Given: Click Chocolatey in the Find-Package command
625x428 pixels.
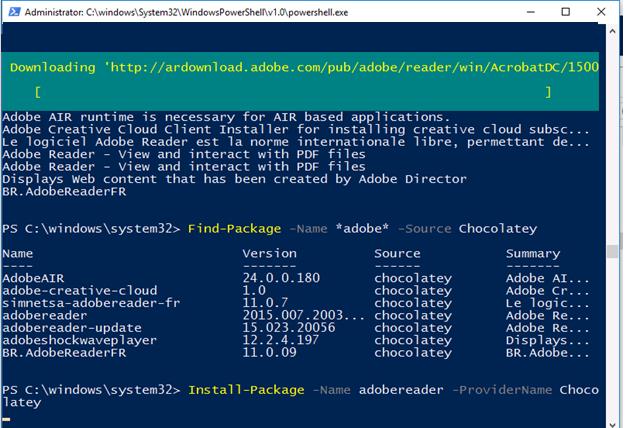Looking at the screenshot, I should pos(498,229).
